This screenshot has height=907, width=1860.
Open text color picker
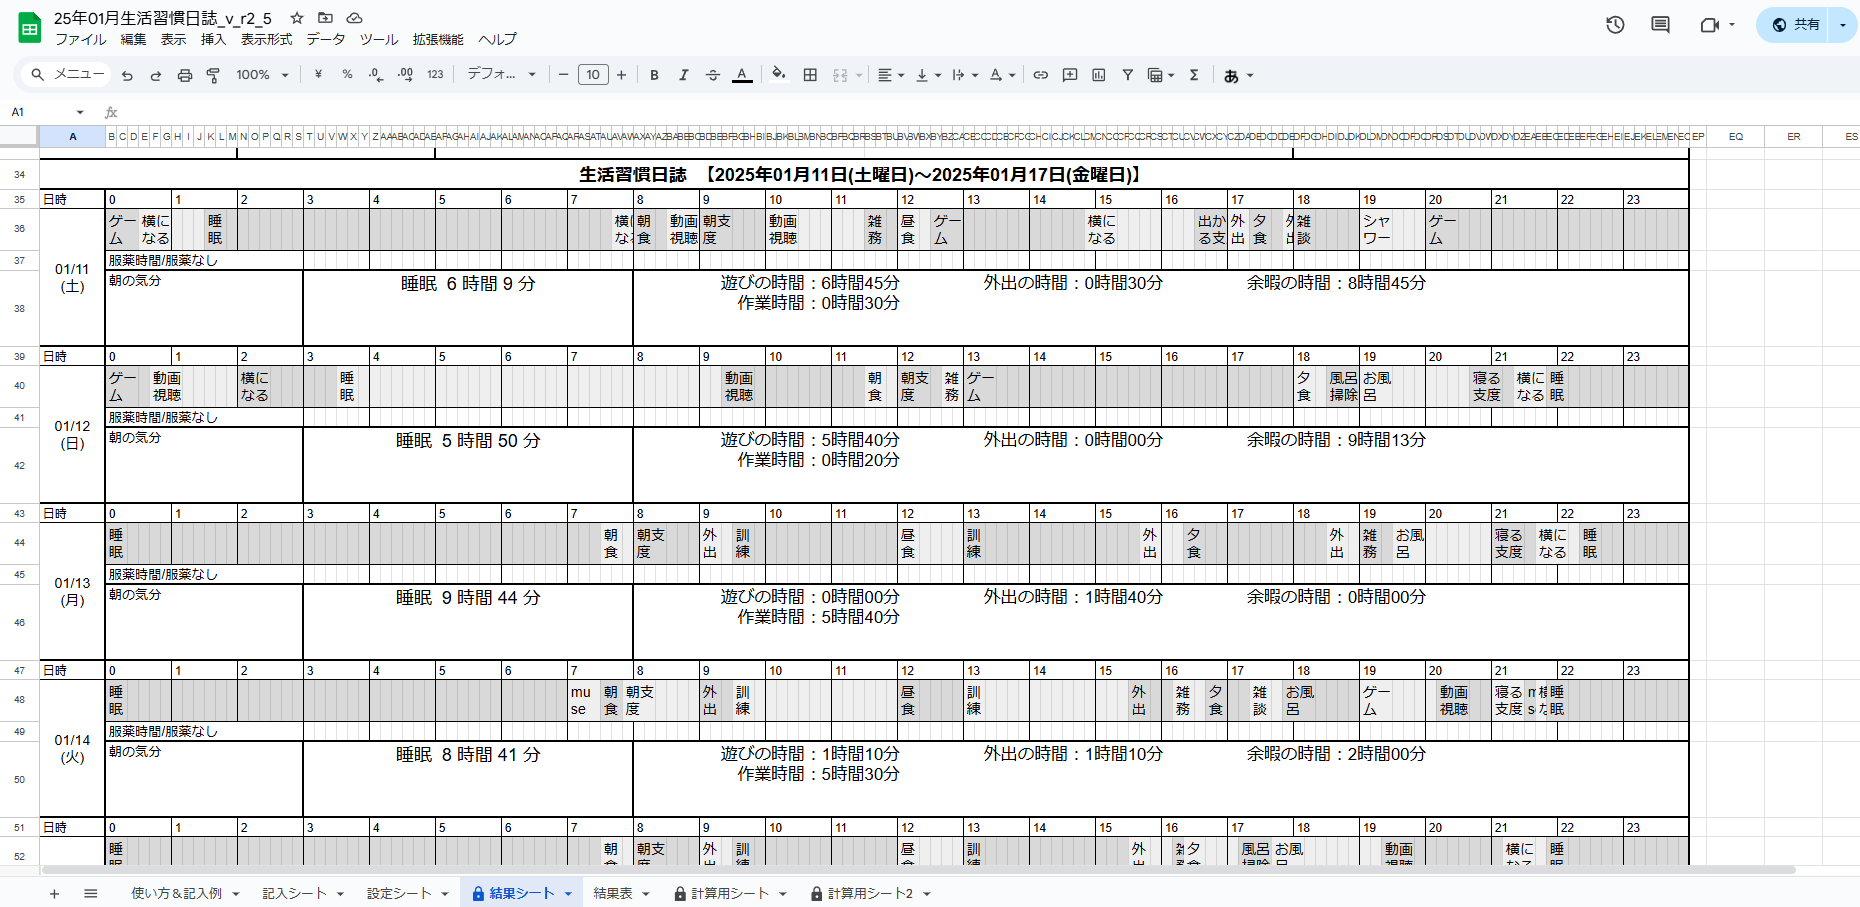pos(742,75)
